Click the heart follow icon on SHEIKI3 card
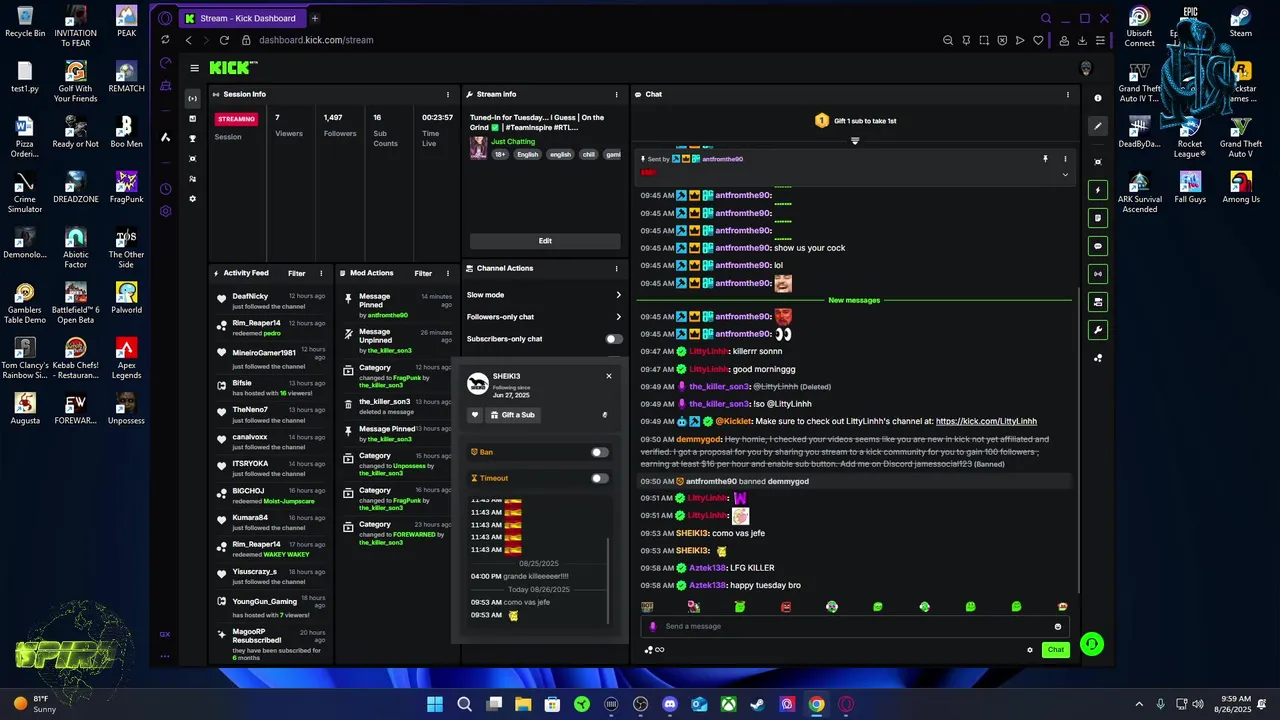 click(475, 415)
